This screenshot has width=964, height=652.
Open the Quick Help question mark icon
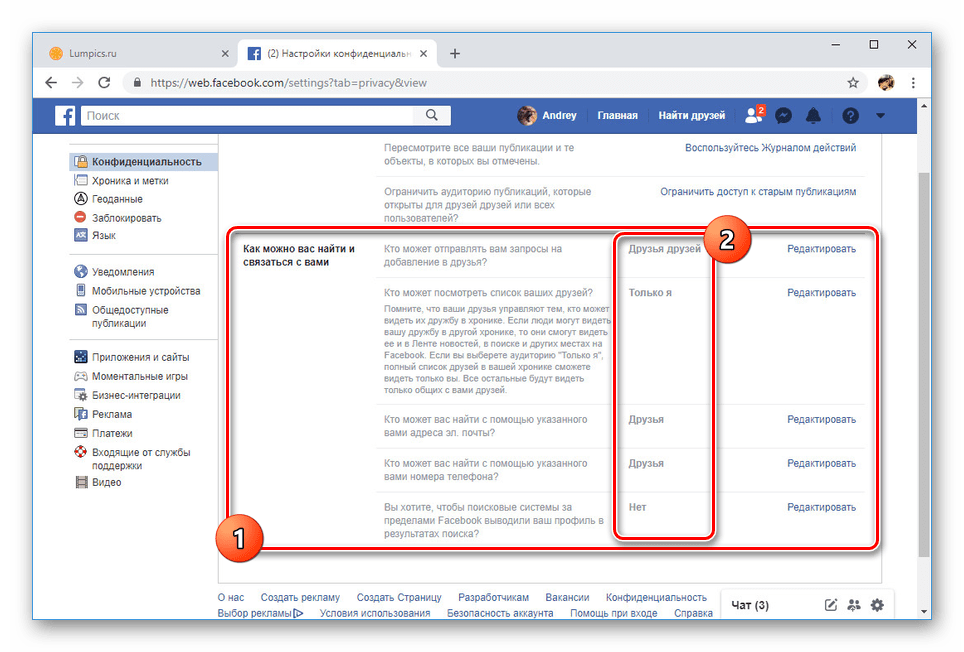849,115
